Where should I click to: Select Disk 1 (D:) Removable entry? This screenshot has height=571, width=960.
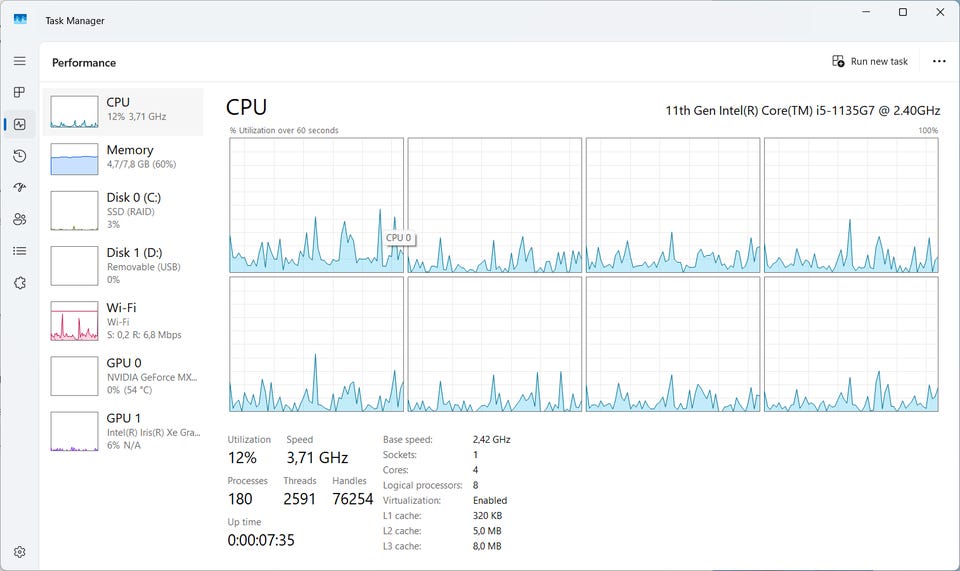click(x=123, y=266)
